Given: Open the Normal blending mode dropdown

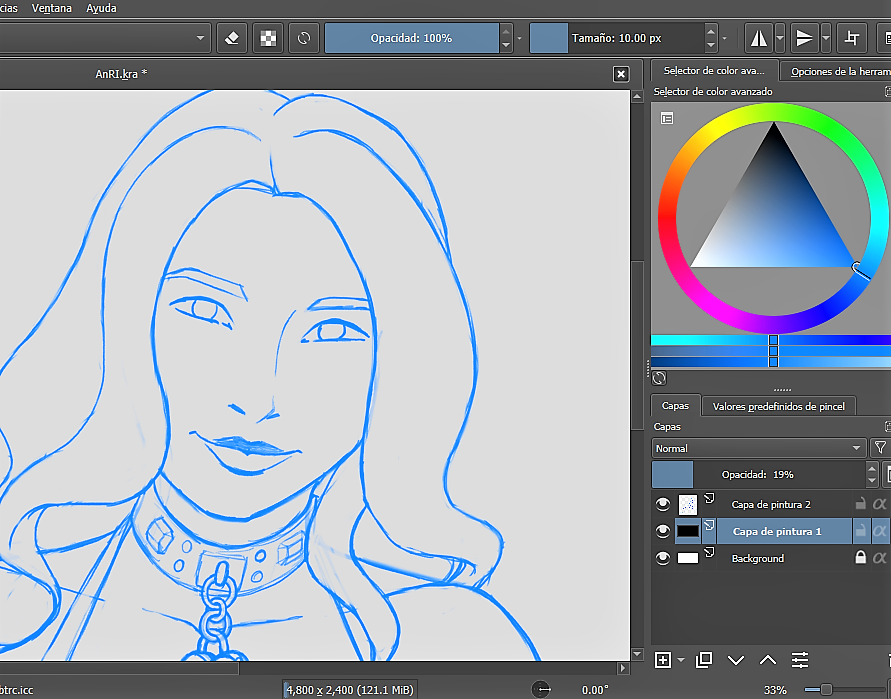Looking at the screenshot, I should [x=759, y=448].
